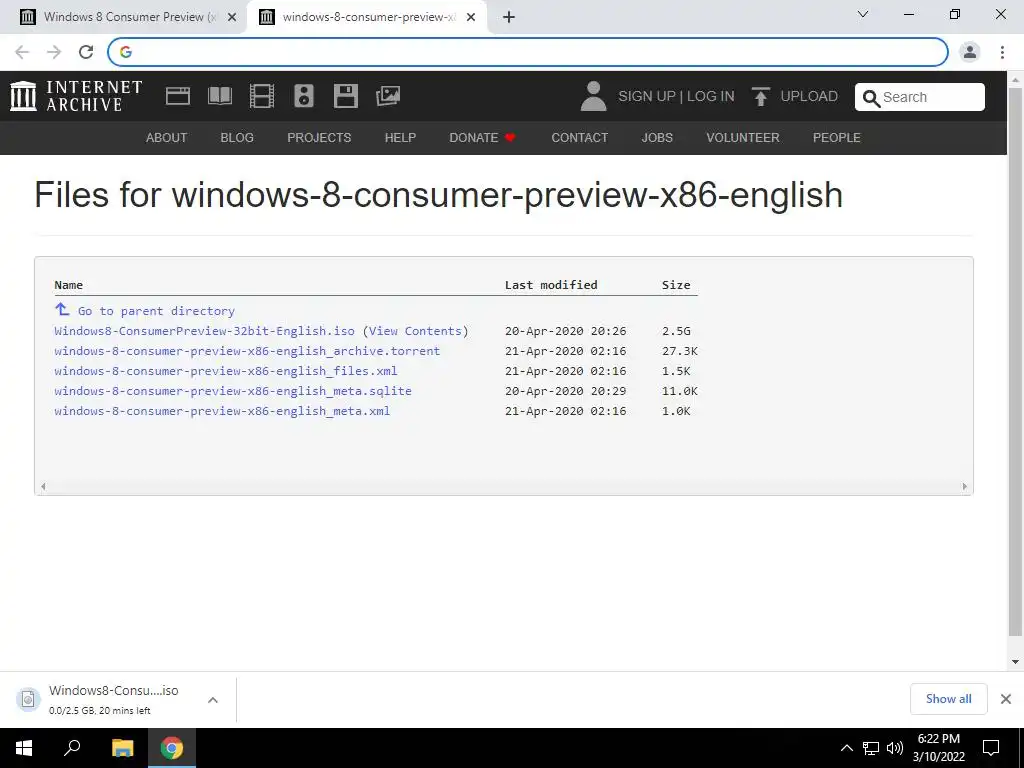1024x768 pixels.
Task: Click the file list left scroll arrow
Action: tap(43, 487)
